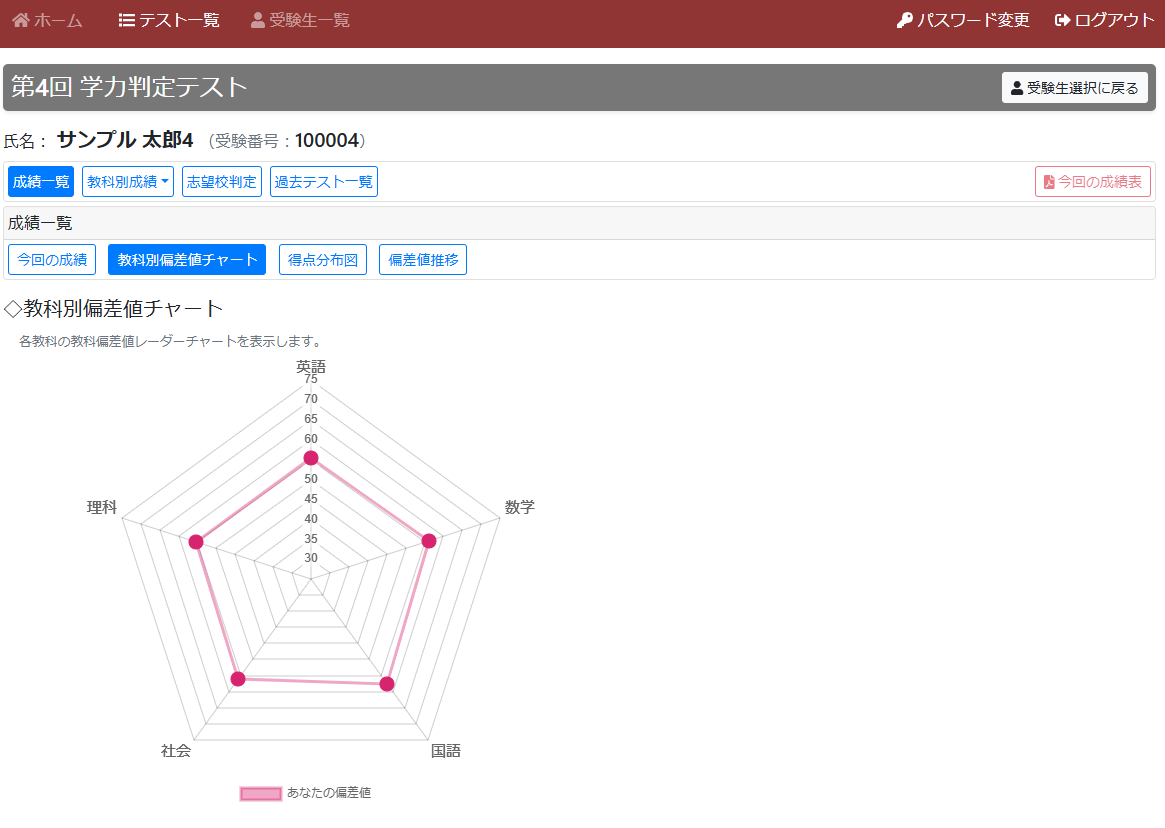The height and width of the screenshot is (828, 1165).
Task: Click the 50 scale tick label
Action: tap(311, 479)
